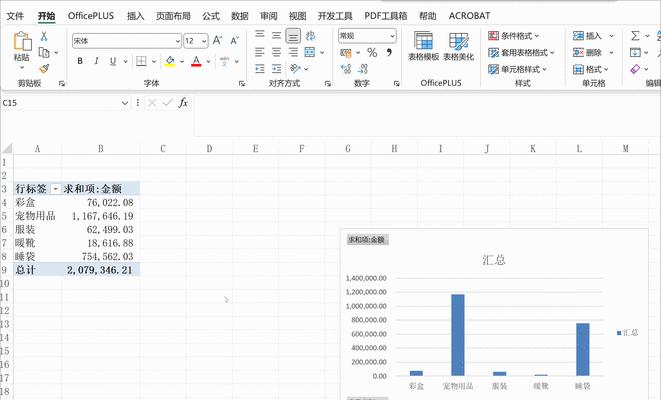This screenshot has height=400, width=661.
Task: Click into the formula bar
Action: click(427, 116)
